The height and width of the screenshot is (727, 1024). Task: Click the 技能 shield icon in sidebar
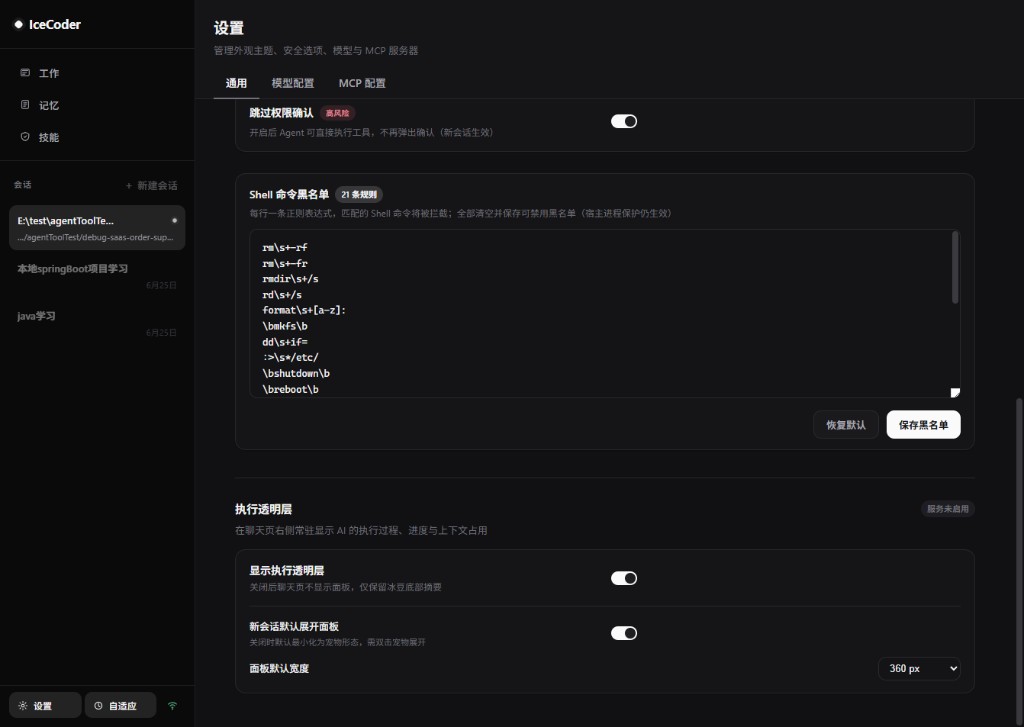(25, 137)
